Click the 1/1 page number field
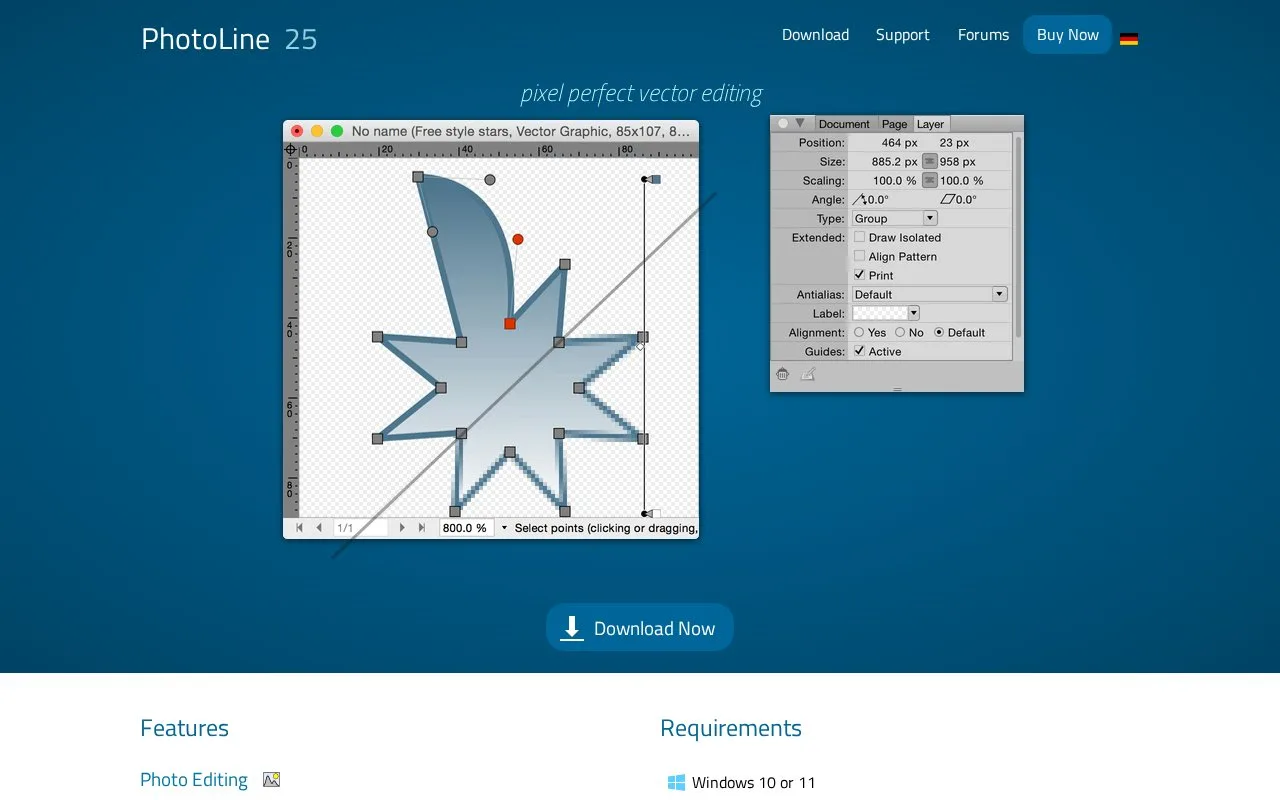The width and height of the screenshot is (1280, 800). click(360, 528)
